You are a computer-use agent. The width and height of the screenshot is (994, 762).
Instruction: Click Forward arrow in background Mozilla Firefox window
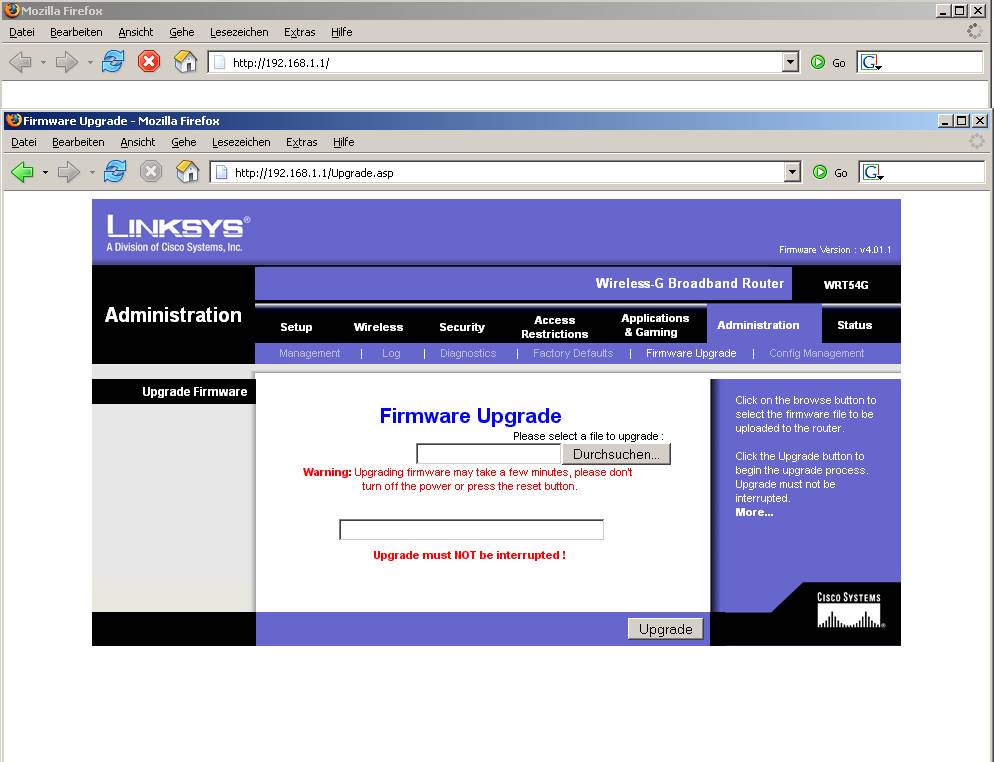(66, 62)
